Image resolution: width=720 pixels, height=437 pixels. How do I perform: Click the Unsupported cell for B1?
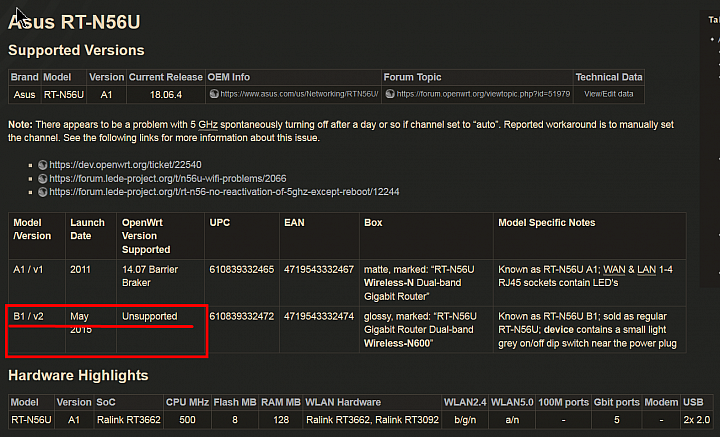161,330
